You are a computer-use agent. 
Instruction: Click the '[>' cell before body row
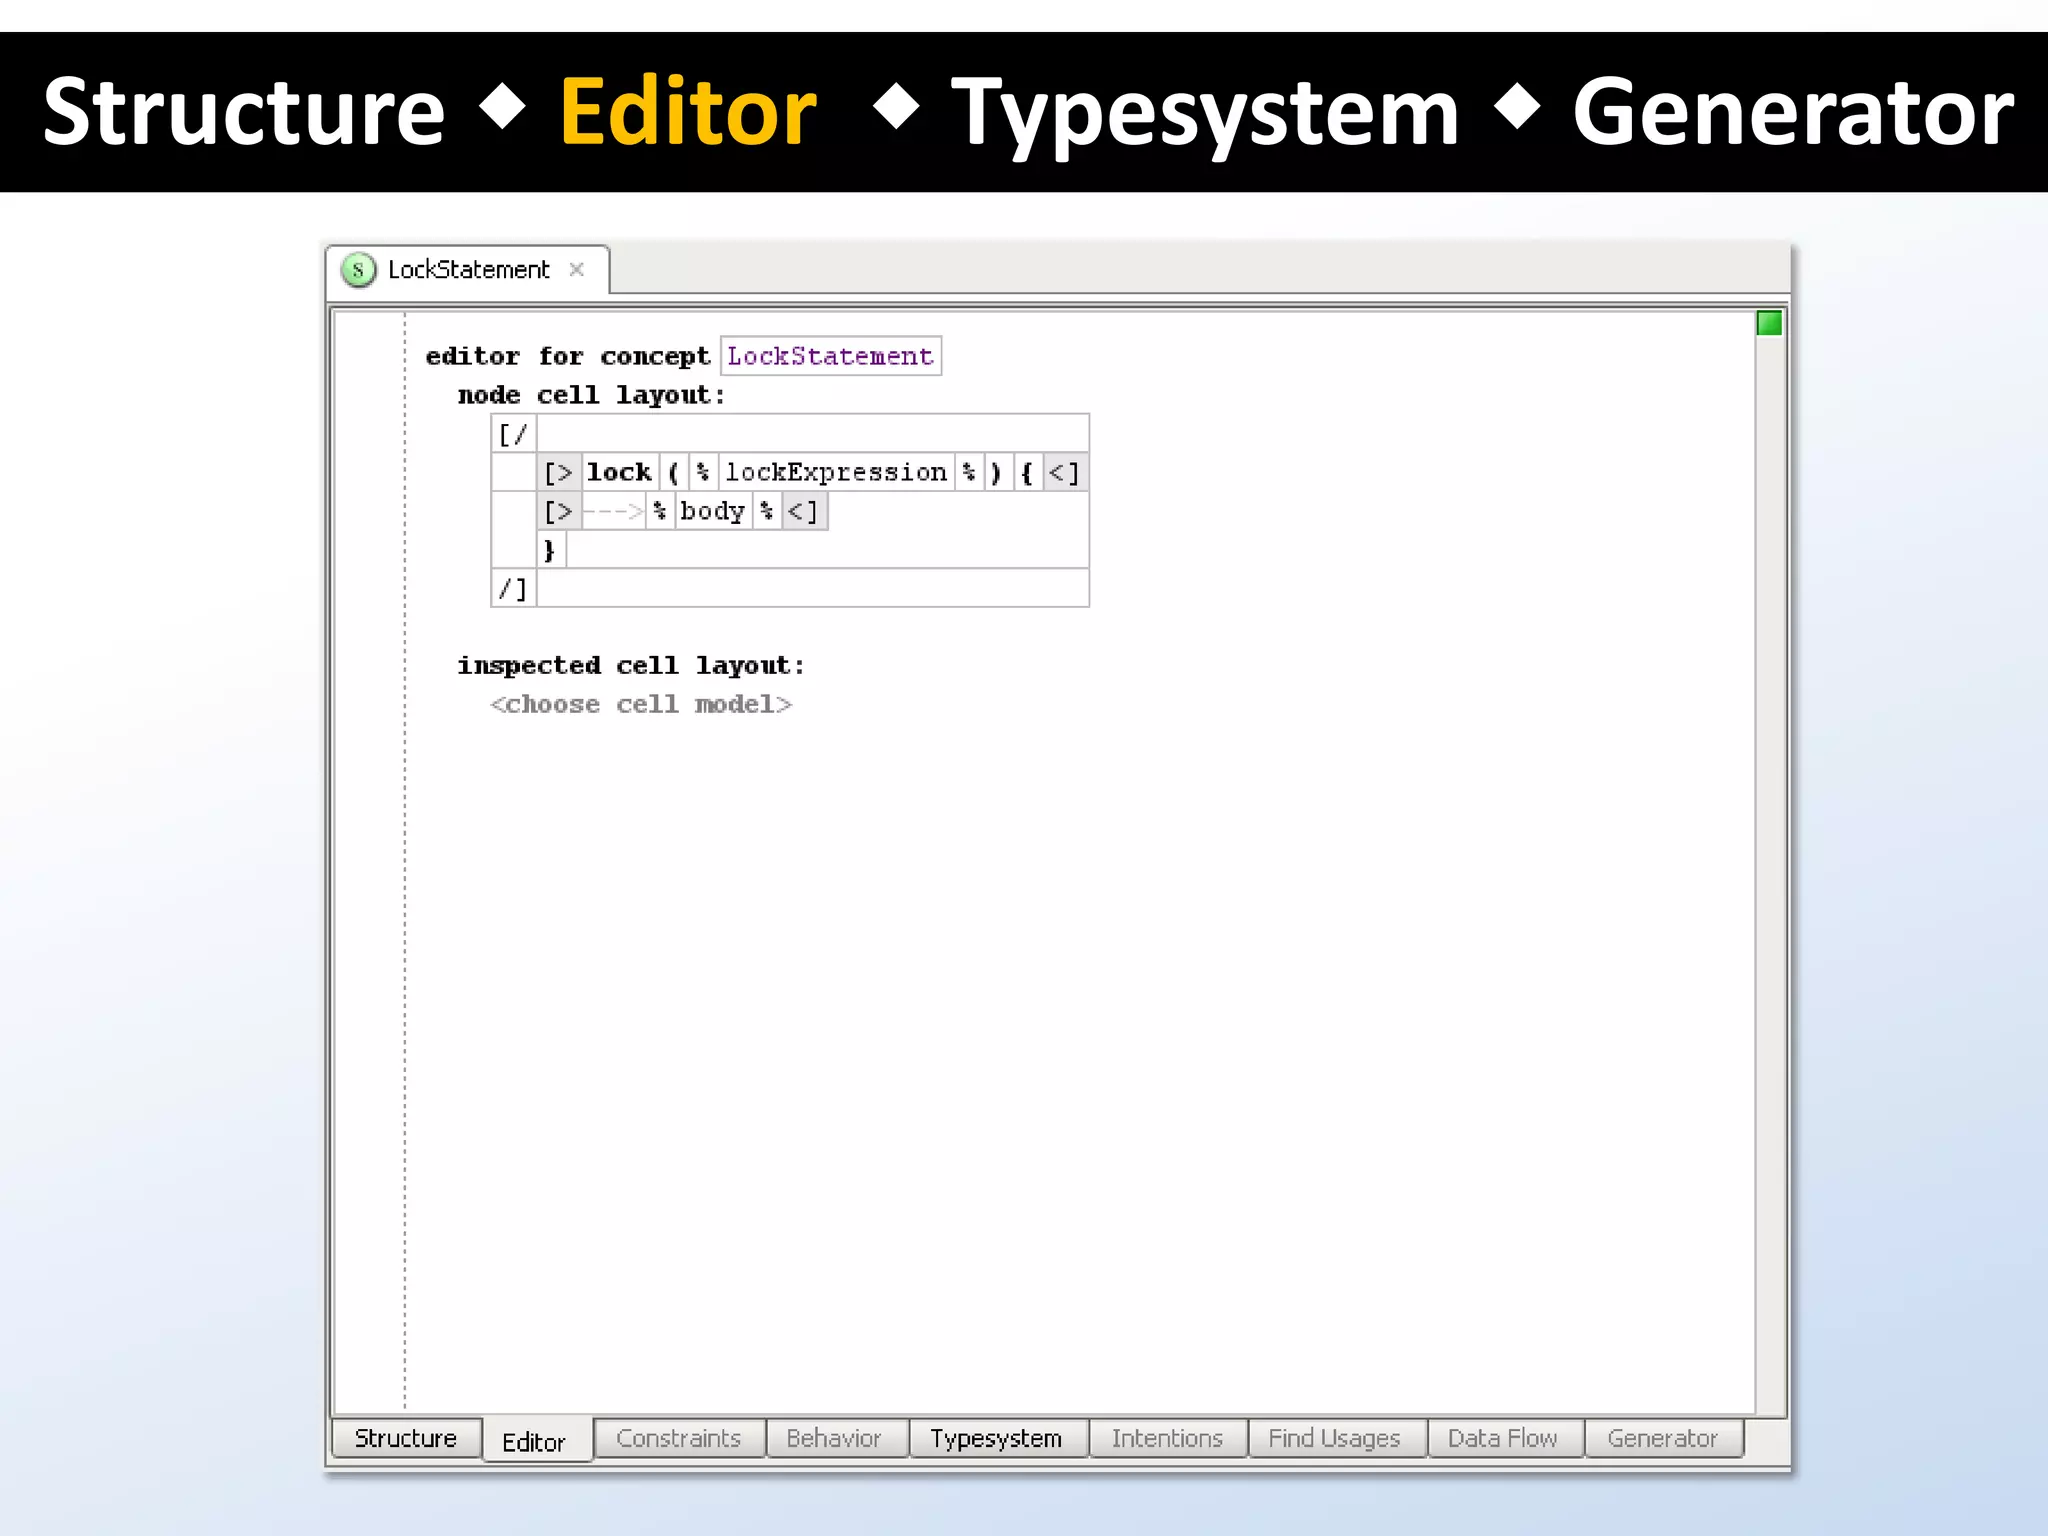[x=559, y=511]
